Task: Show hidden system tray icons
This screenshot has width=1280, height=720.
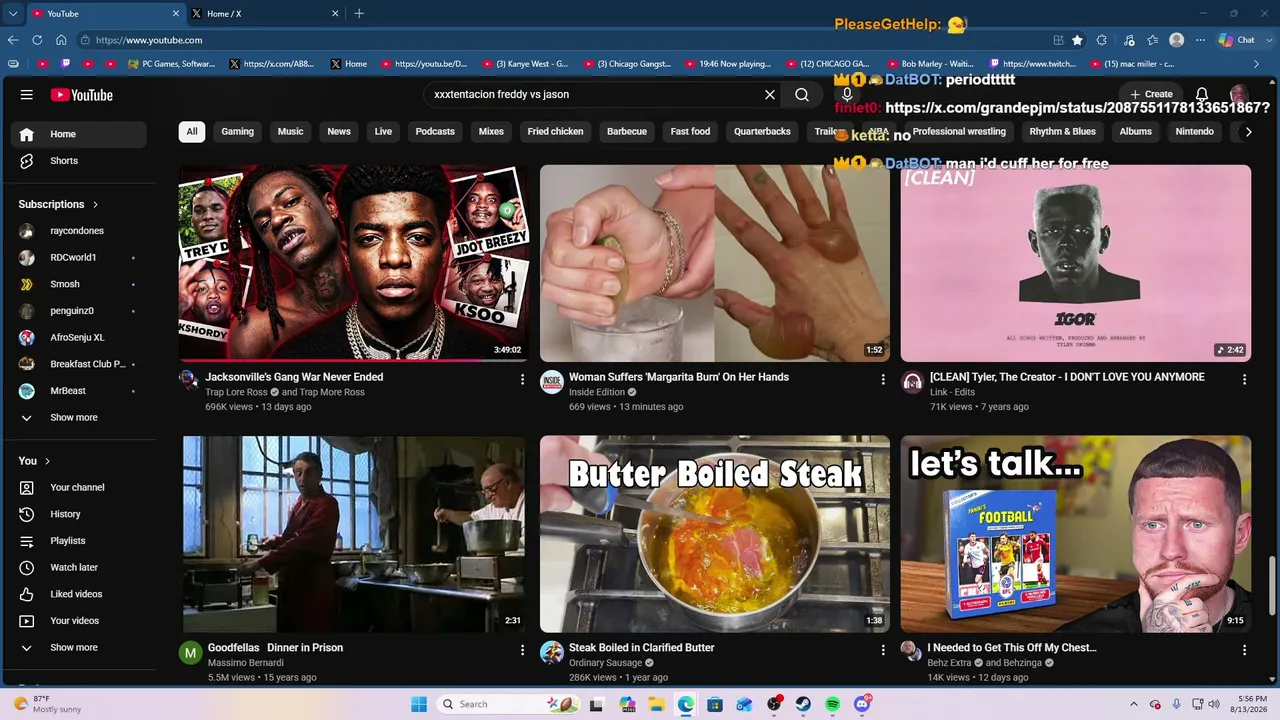Action: pos(1134,704)
